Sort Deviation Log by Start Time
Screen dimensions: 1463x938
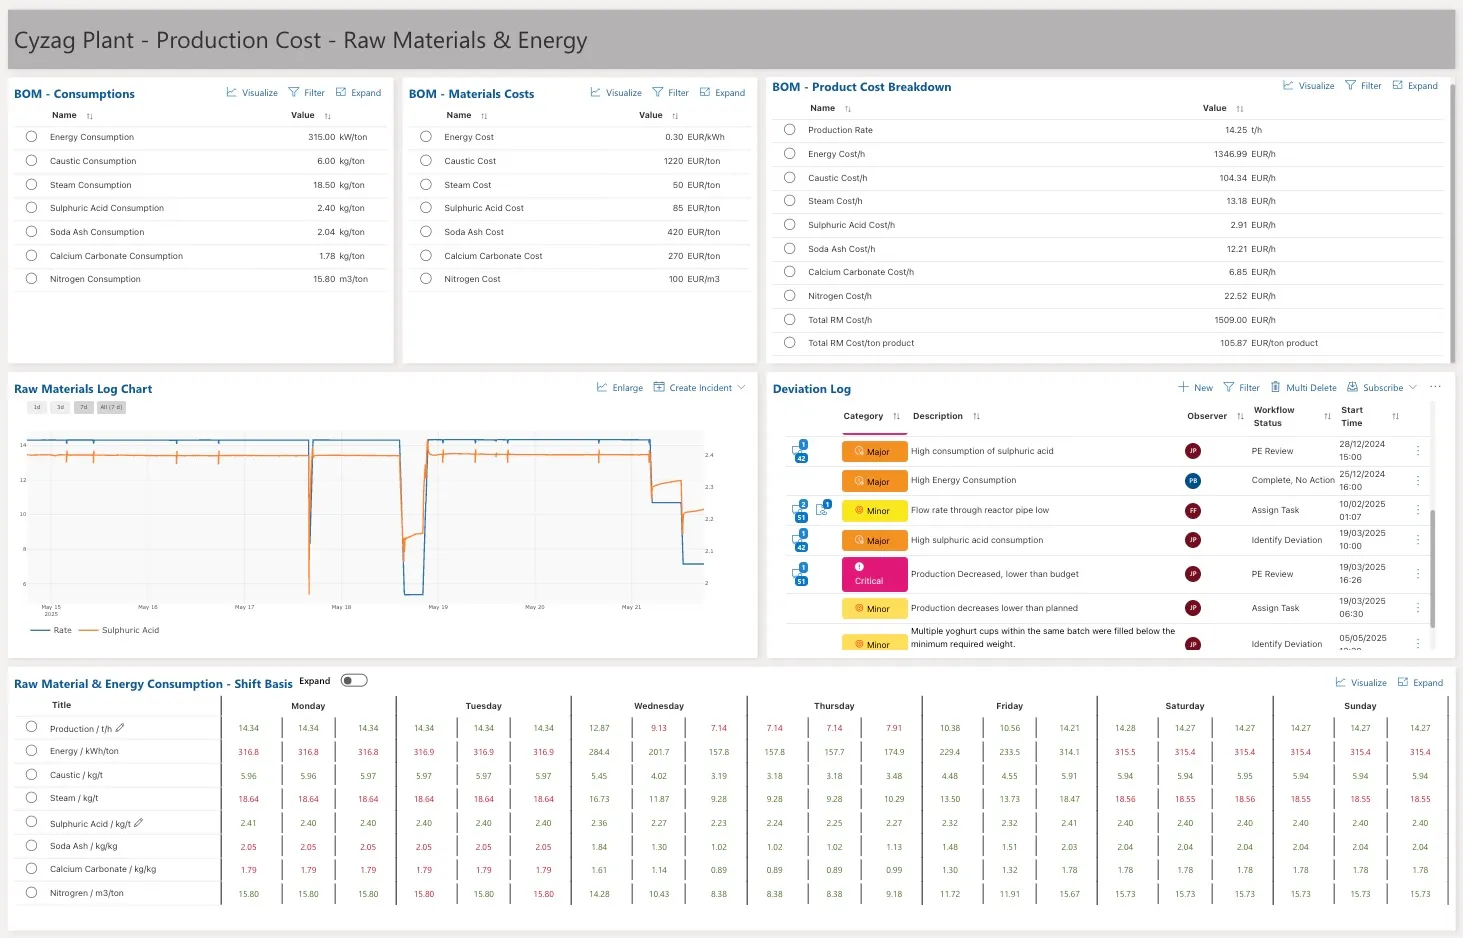click(x=1395, y=416)
